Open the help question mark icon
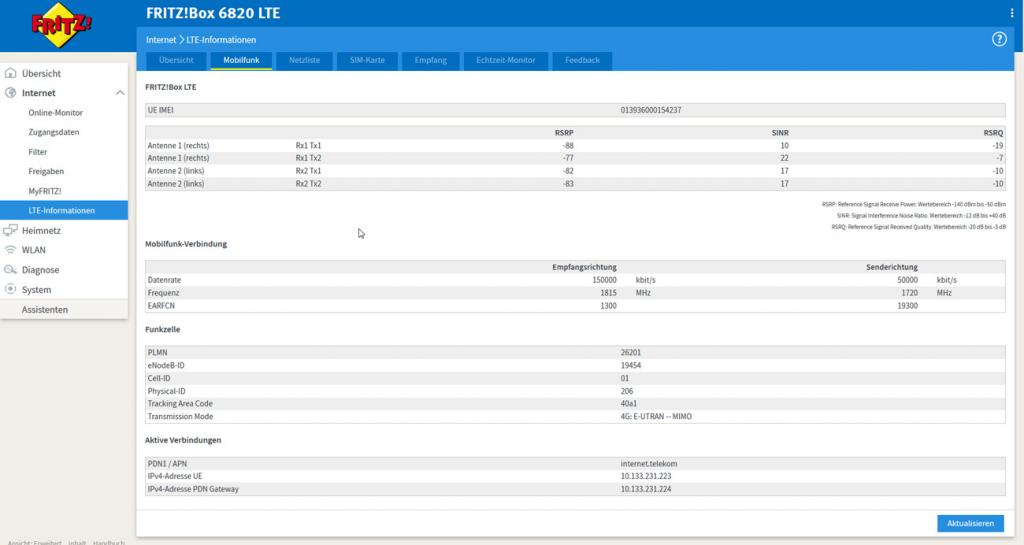The width and height of the screenshot is (1024, 545). (x=999, y=39)
